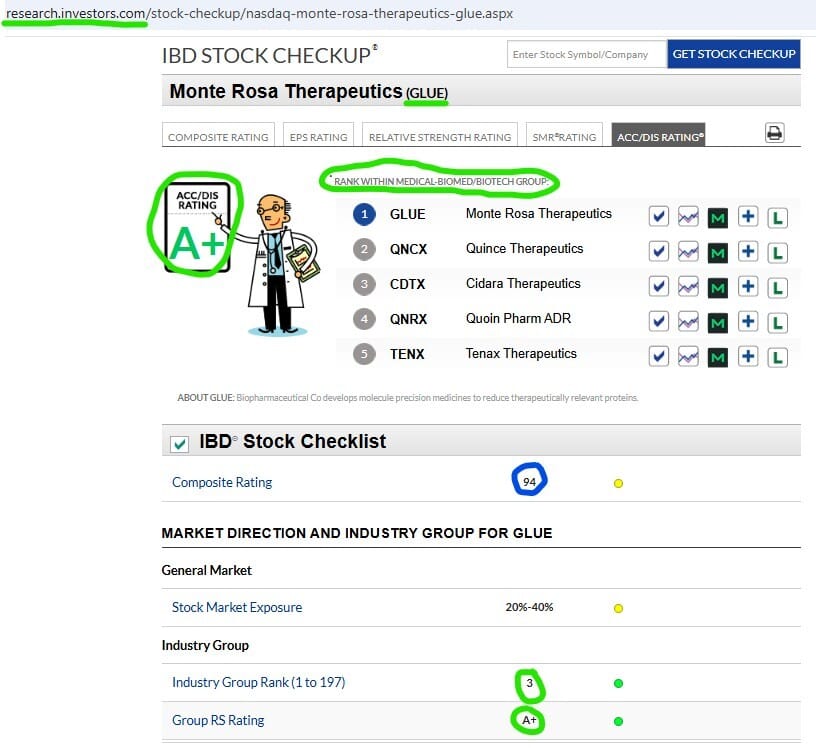Click the L icon in GLUE row

pos(777,218)
